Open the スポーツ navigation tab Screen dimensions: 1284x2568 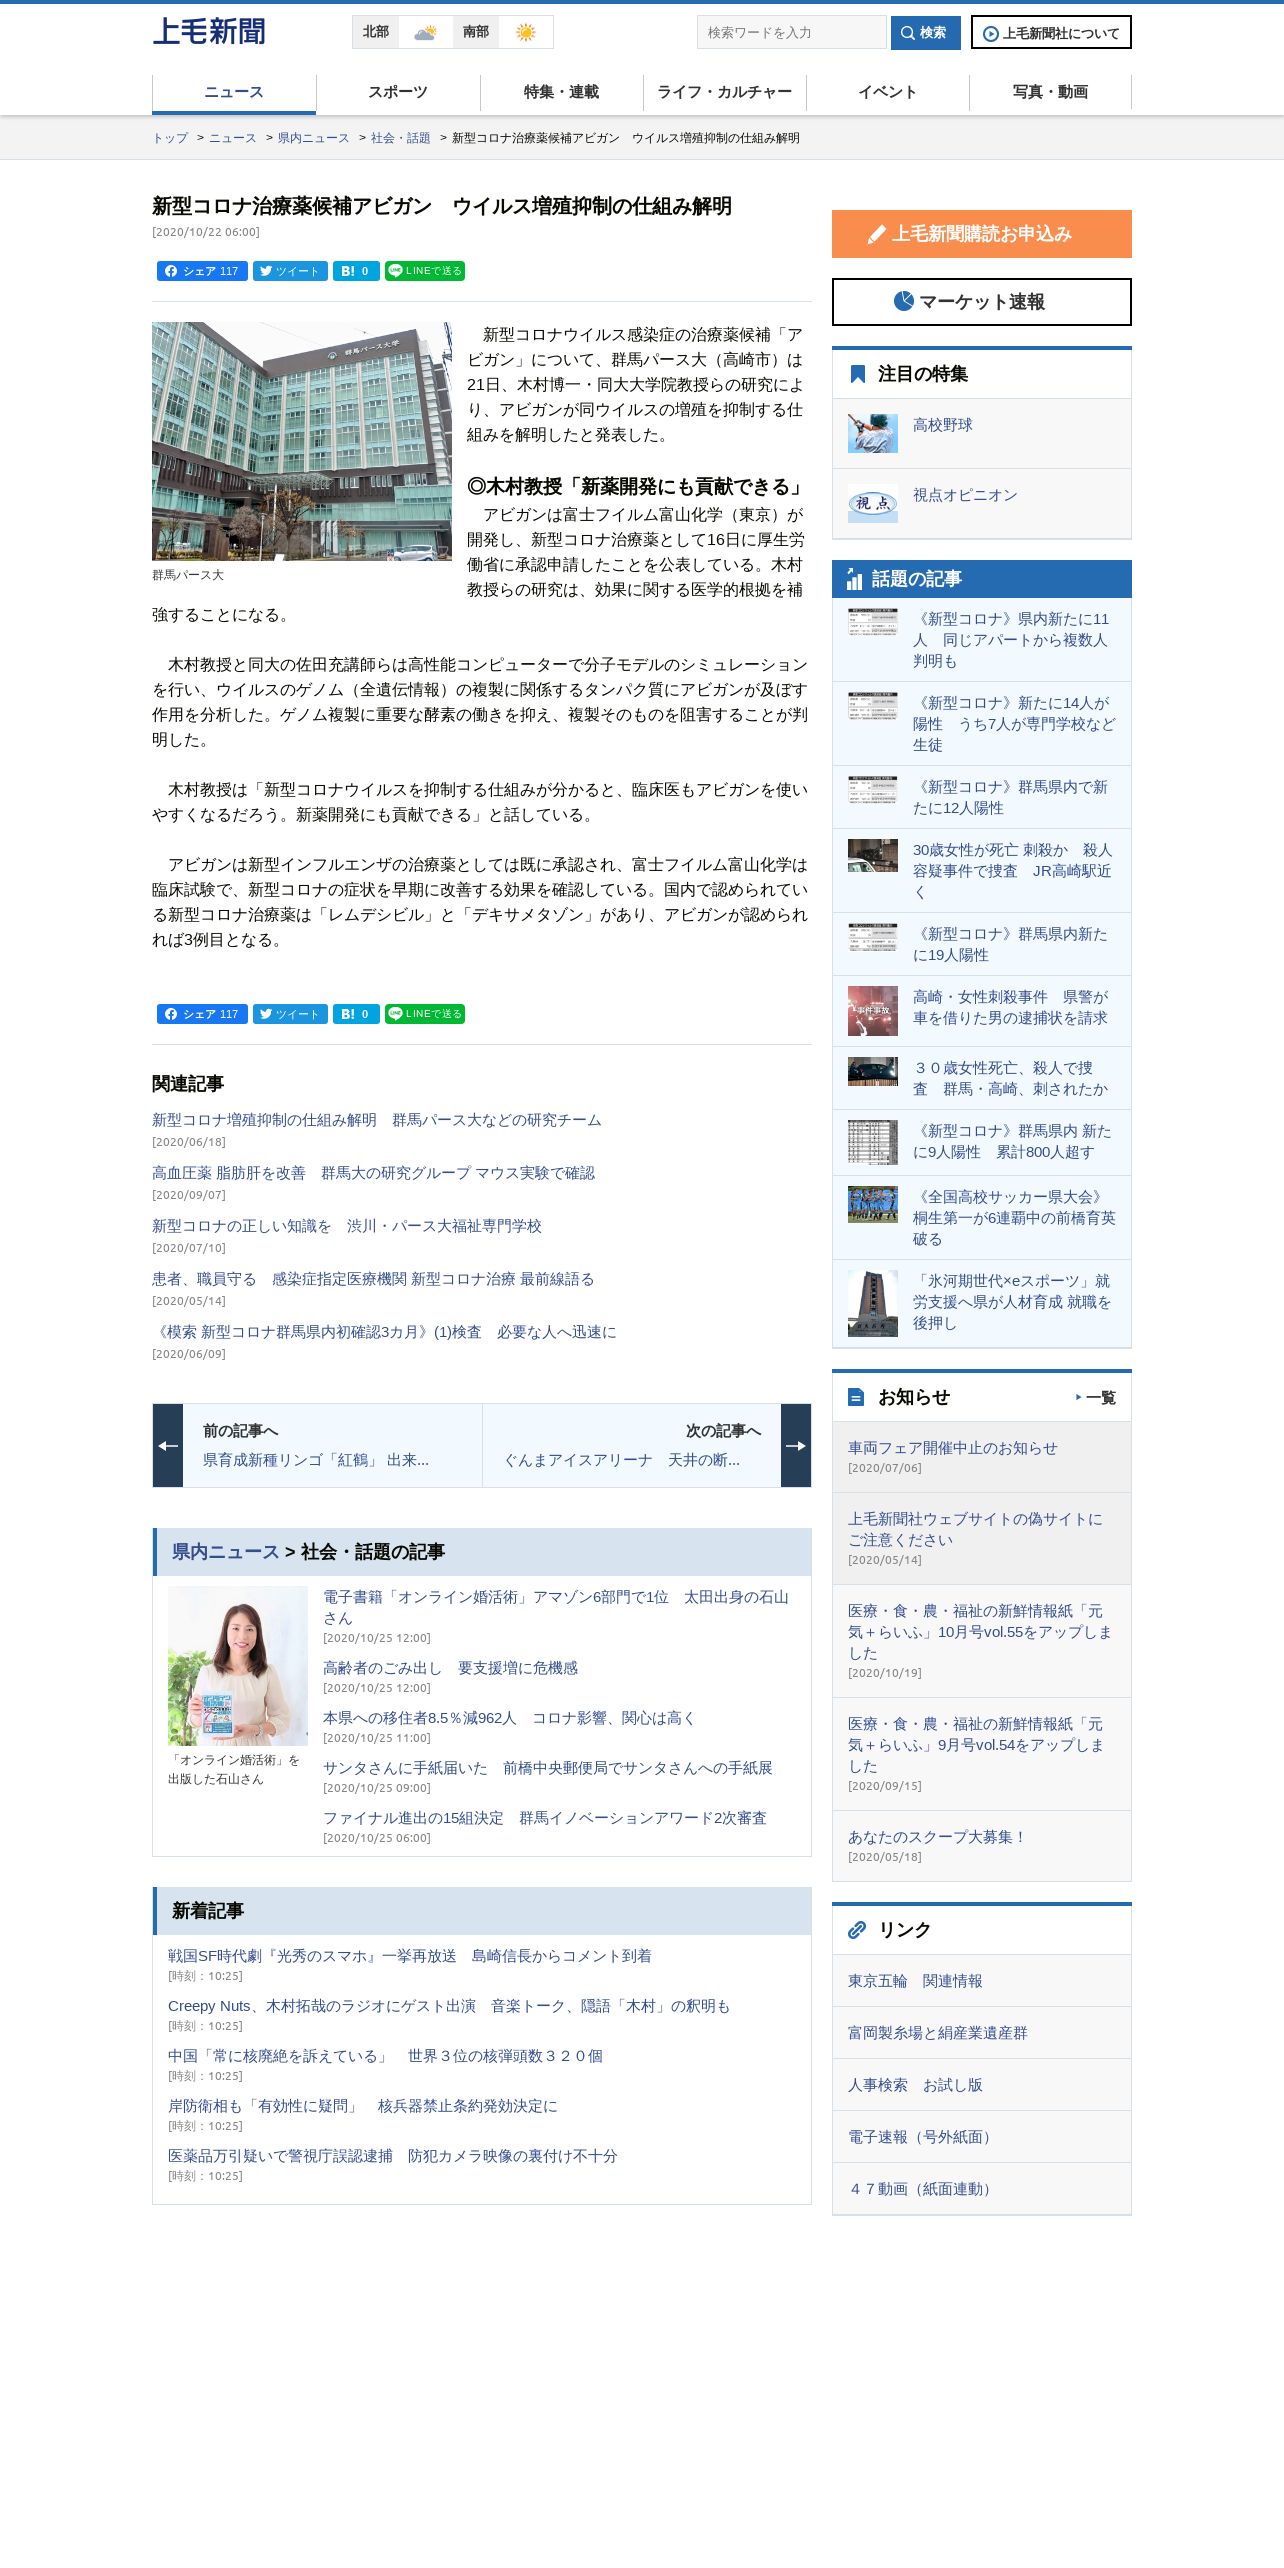pos(398,92)
